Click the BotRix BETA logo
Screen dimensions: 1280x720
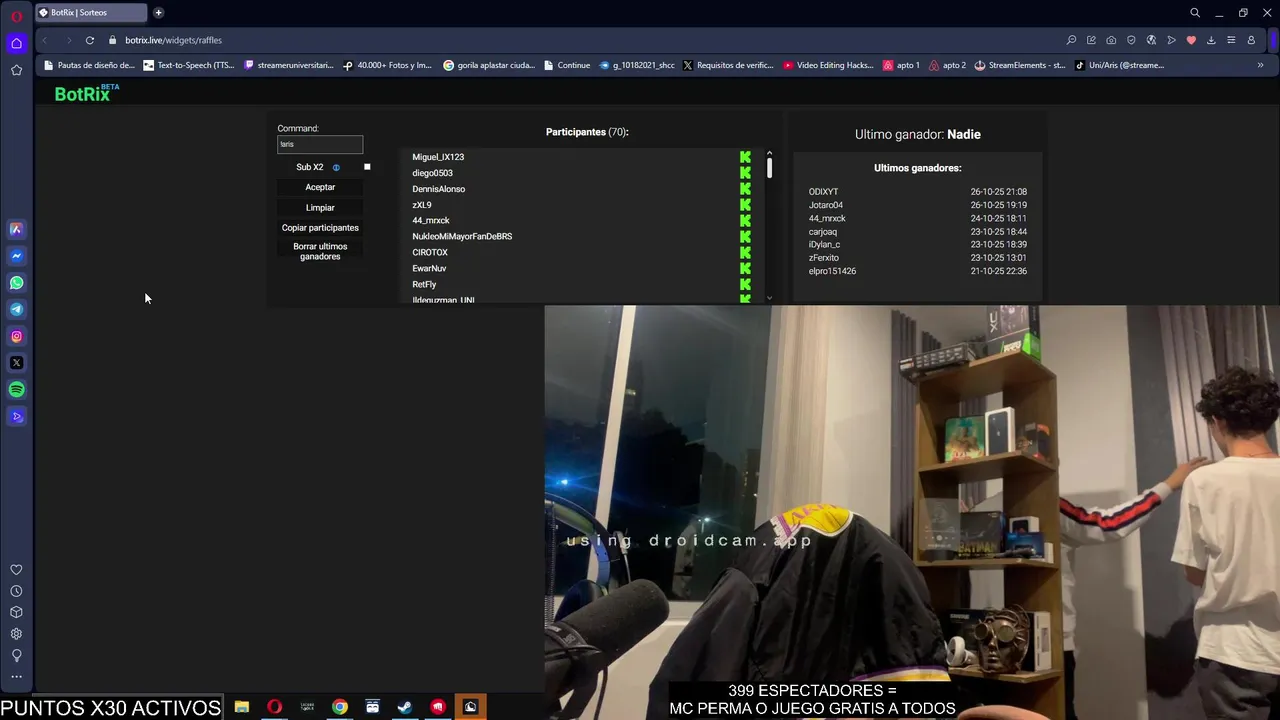[x=87, y=93]
